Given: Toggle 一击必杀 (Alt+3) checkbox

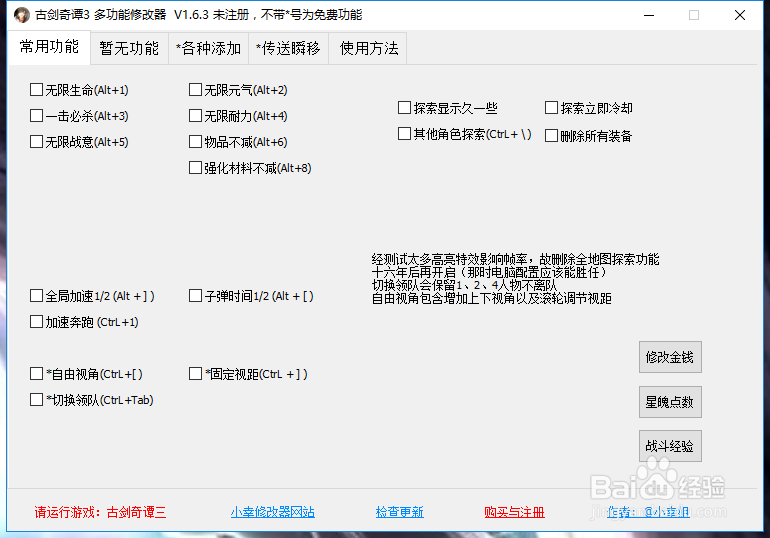Looking at the screenshot, I should tap(36, 116).
